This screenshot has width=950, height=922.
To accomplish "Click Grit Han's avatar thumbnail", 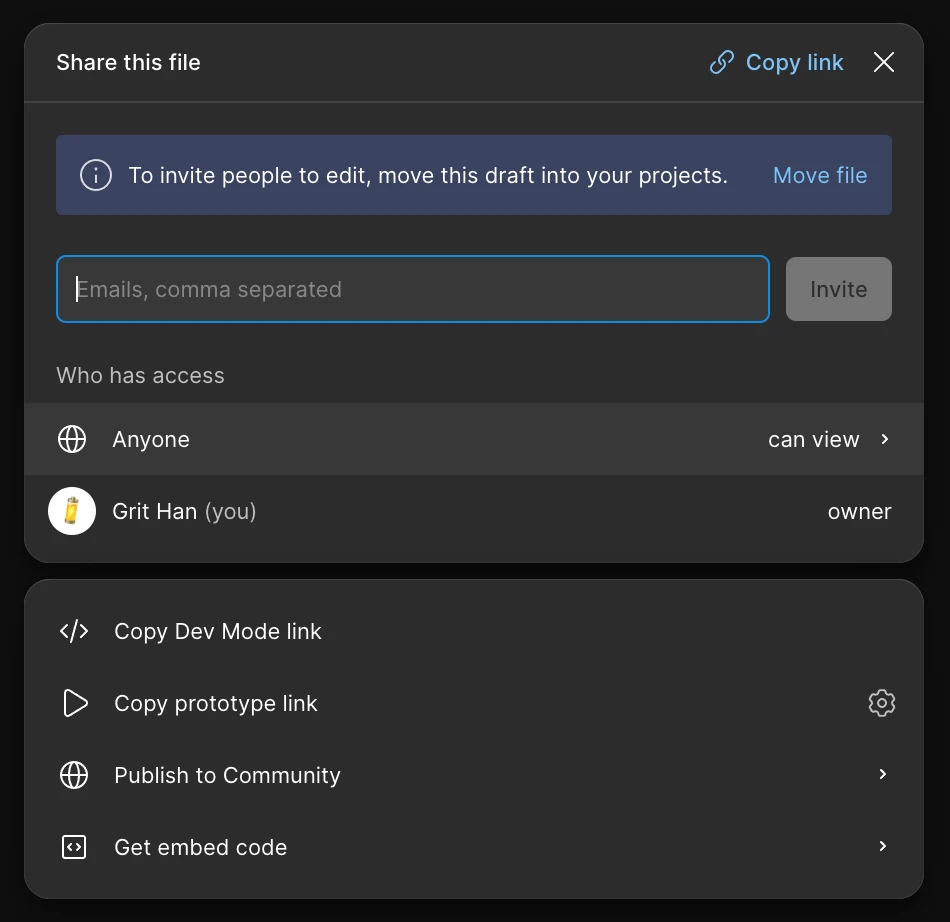I will coord(72,512).
